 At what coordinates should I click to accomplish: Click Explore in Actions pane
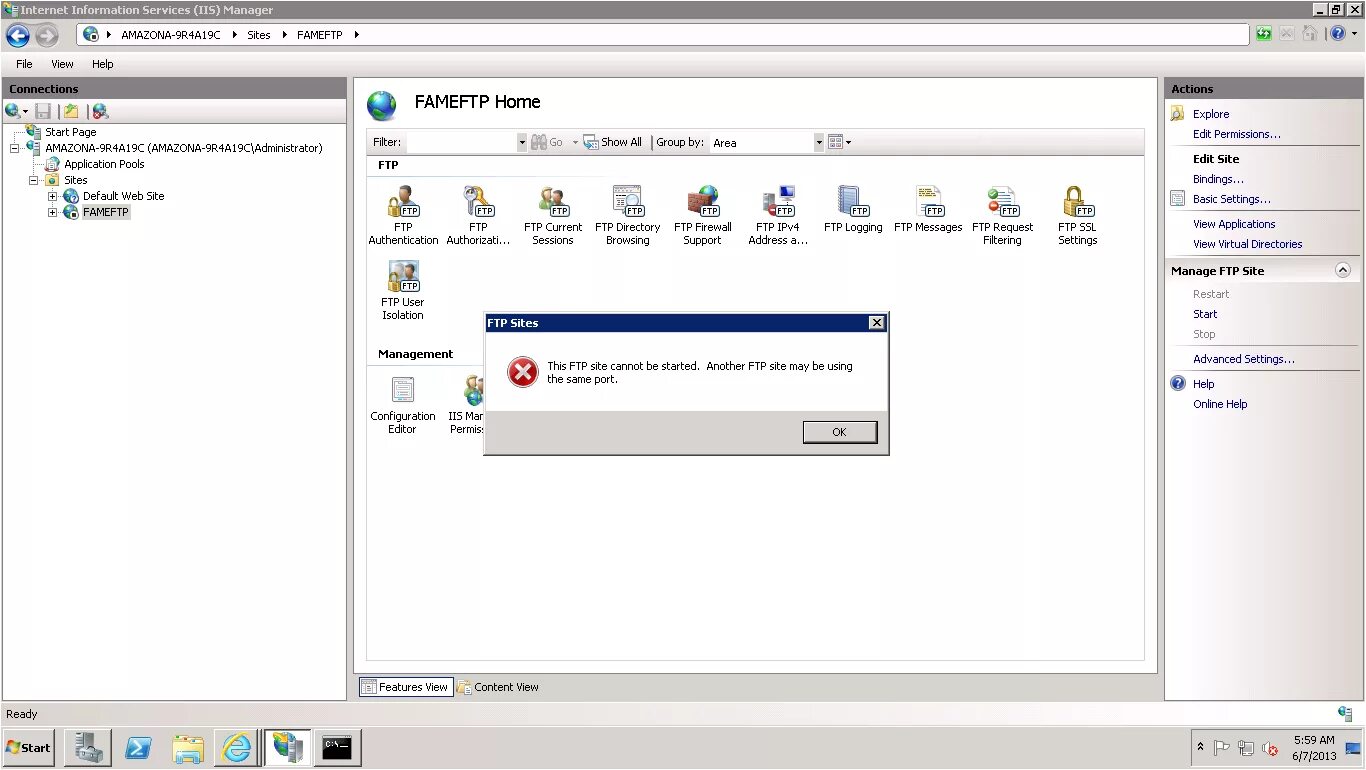[x=1211, y=114]
